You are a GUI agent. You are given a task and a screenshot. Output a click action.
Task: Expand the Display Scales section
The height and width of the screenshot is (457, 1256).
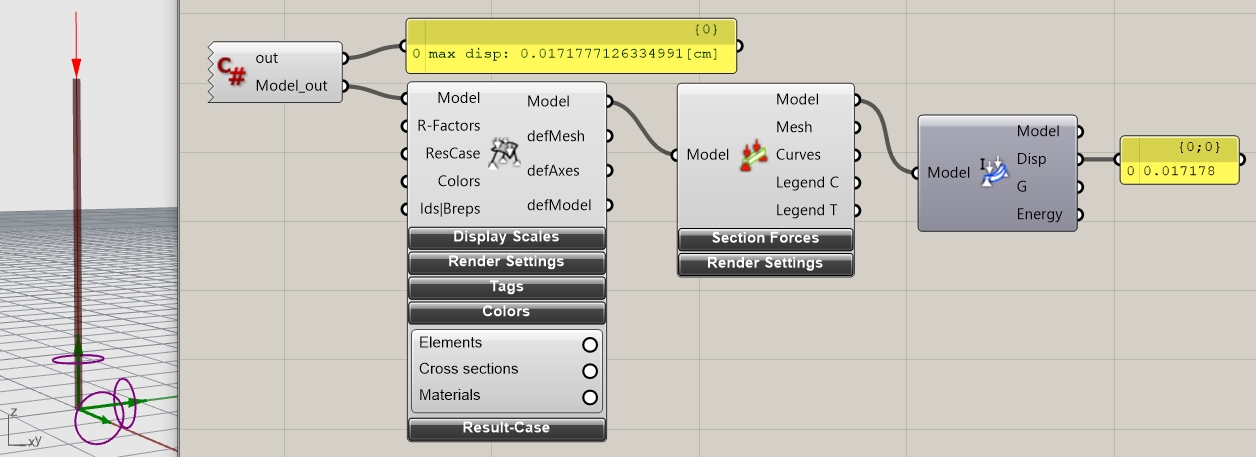(x=506, y=238)
